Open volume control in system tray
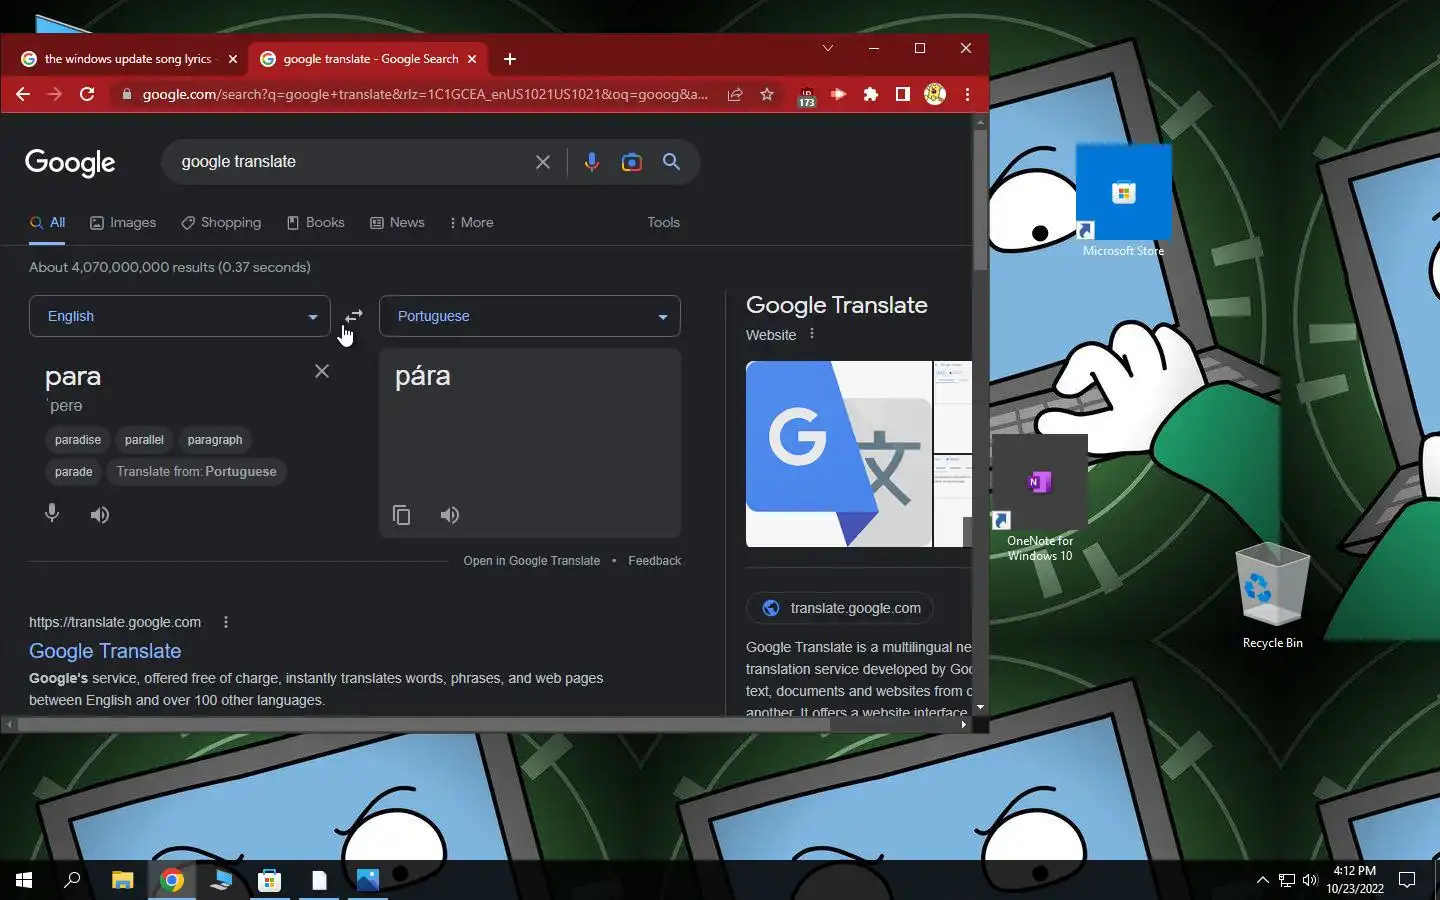 [x=1310, y=880]
